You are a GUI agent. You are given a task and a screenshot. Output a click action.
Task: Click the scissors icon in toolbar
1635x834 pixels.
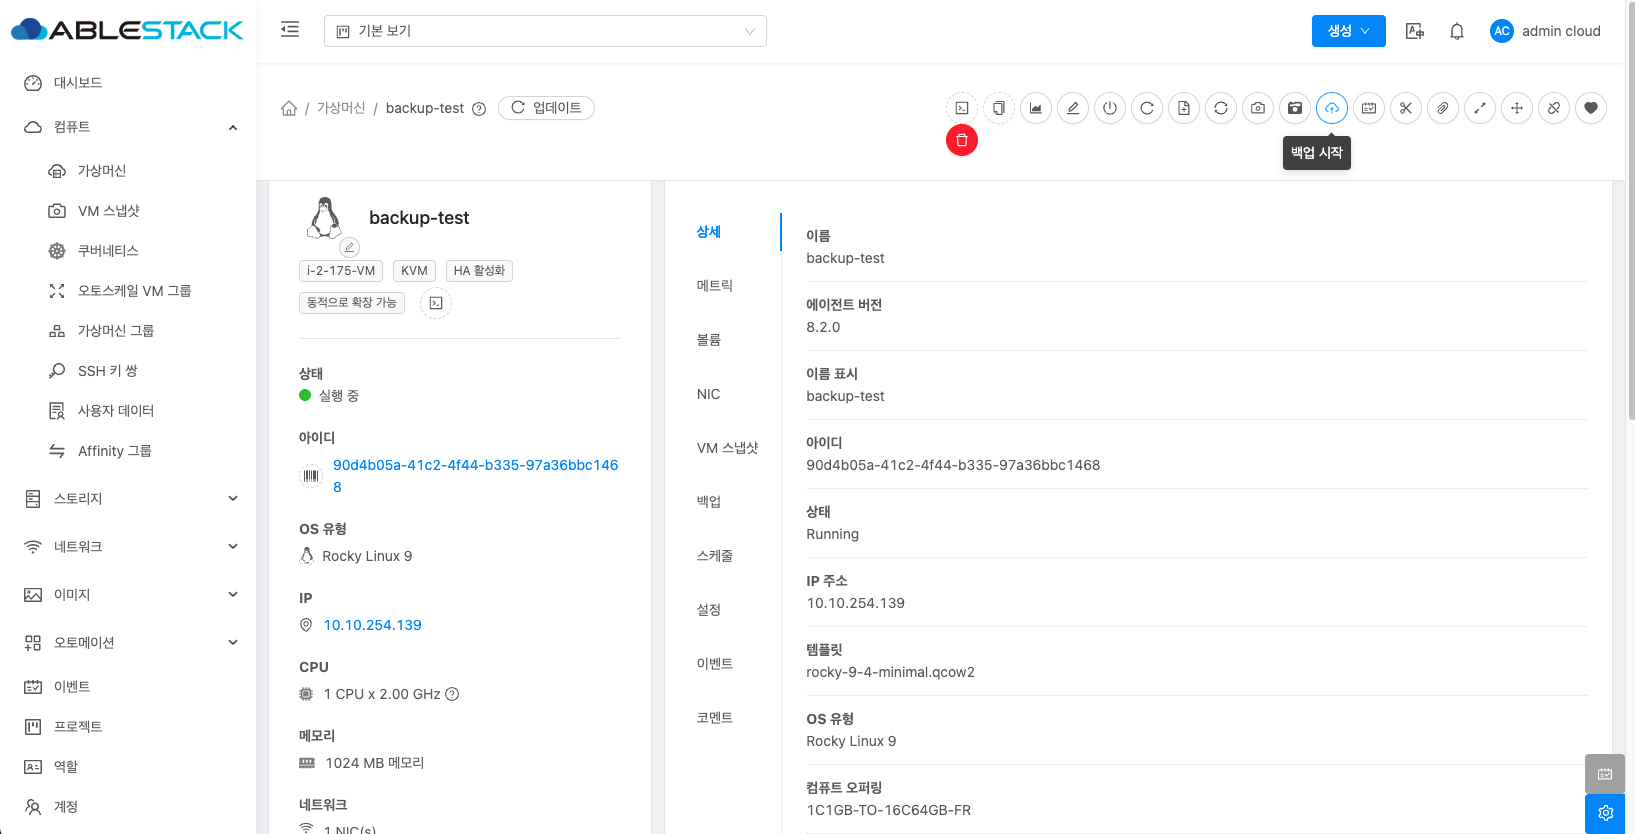pos(1405,108)
